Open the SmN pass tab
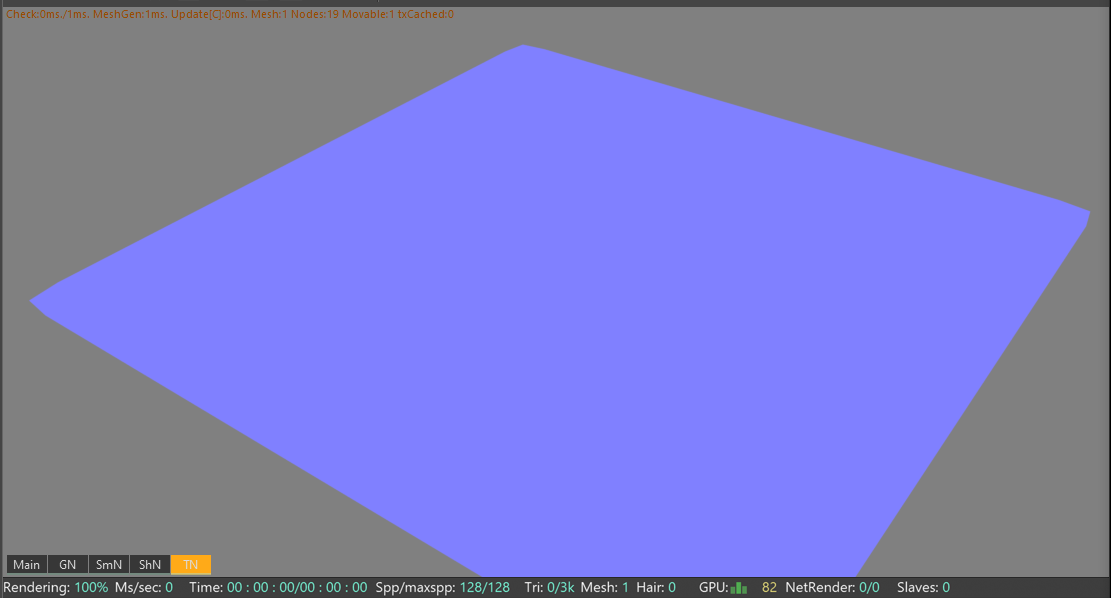Image resolution: width=1111 pixels, height=598 pixels. click(109, 565)
